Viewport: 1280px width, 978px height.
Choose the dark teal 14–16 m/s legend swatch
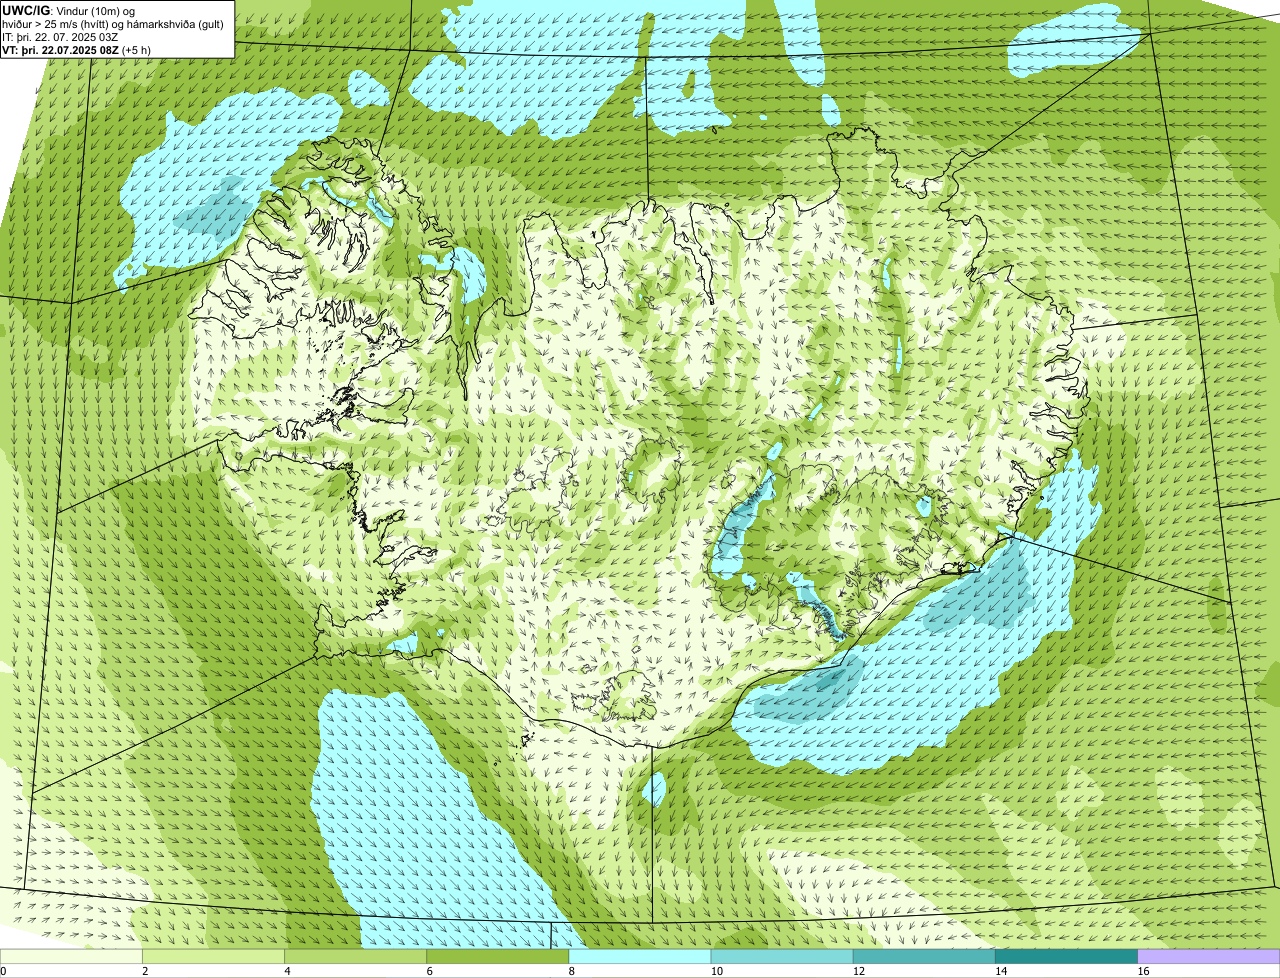(1066, 956)
